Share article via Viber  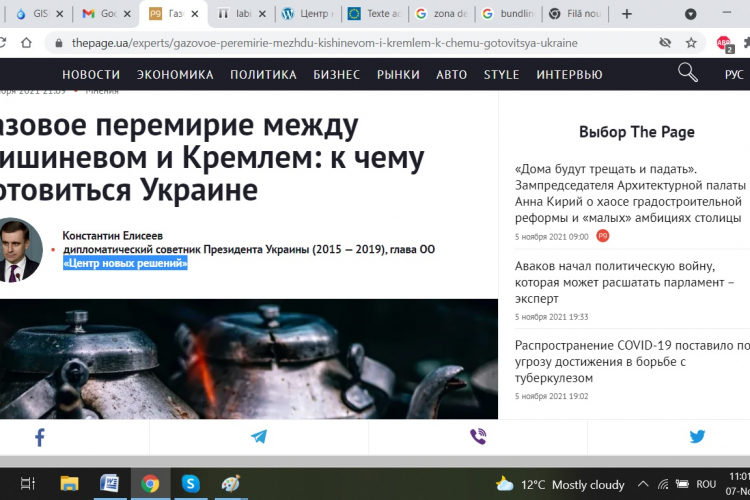478,437
